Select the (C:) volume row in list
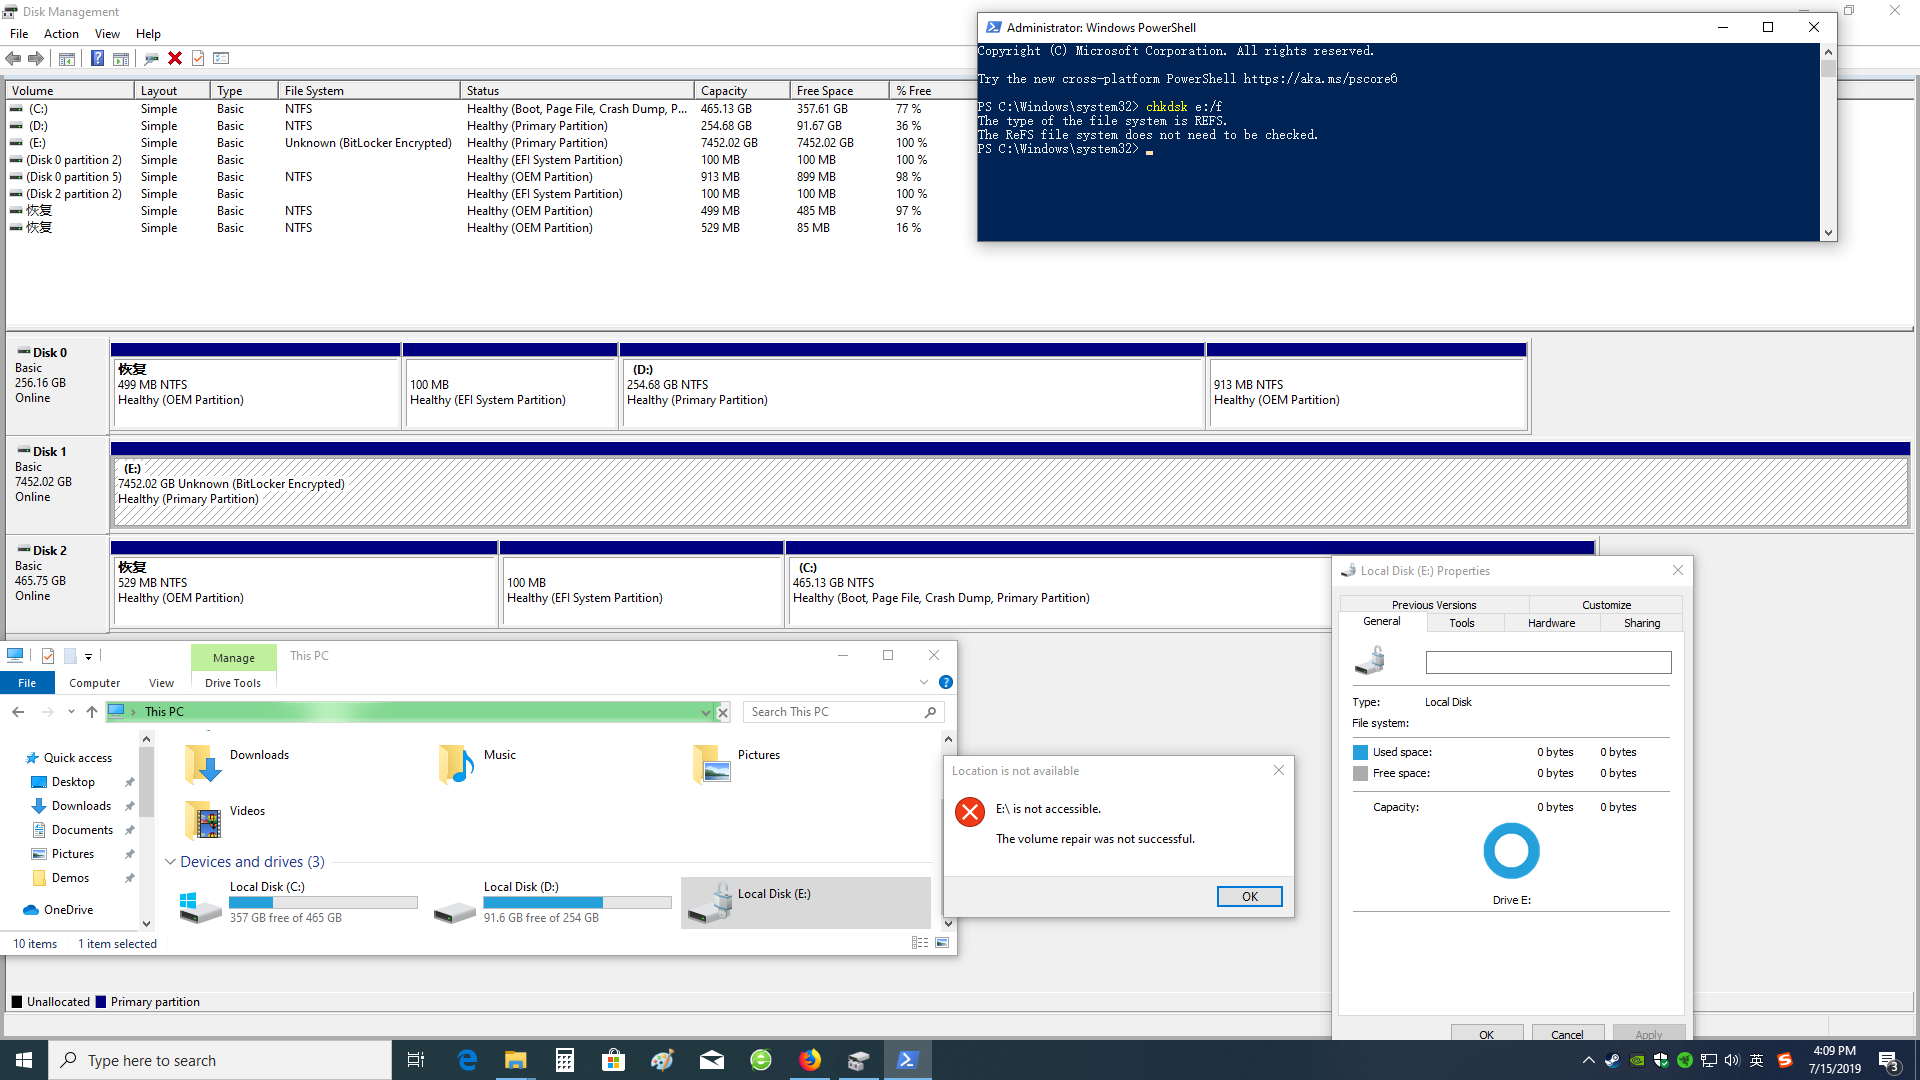Screen dimensions: 1920x1080 point(490,109)
